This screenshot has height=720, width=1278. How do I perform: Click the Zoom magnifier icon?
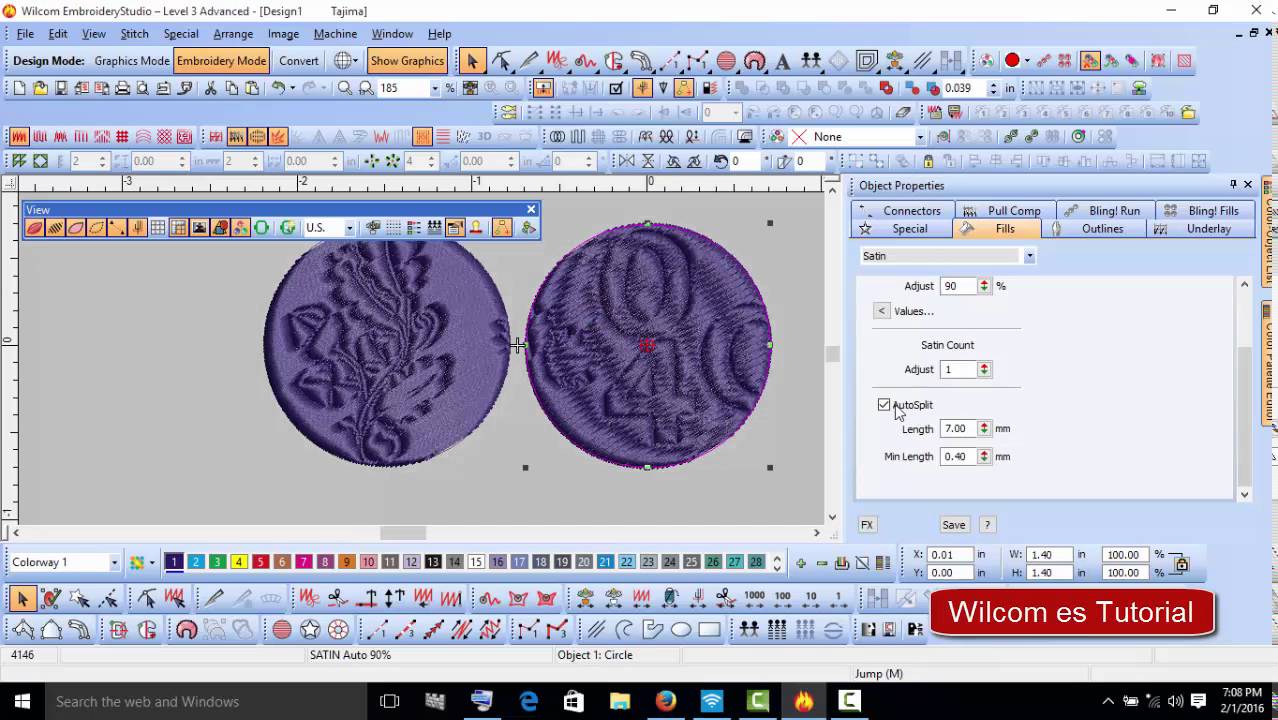(345, 88)
